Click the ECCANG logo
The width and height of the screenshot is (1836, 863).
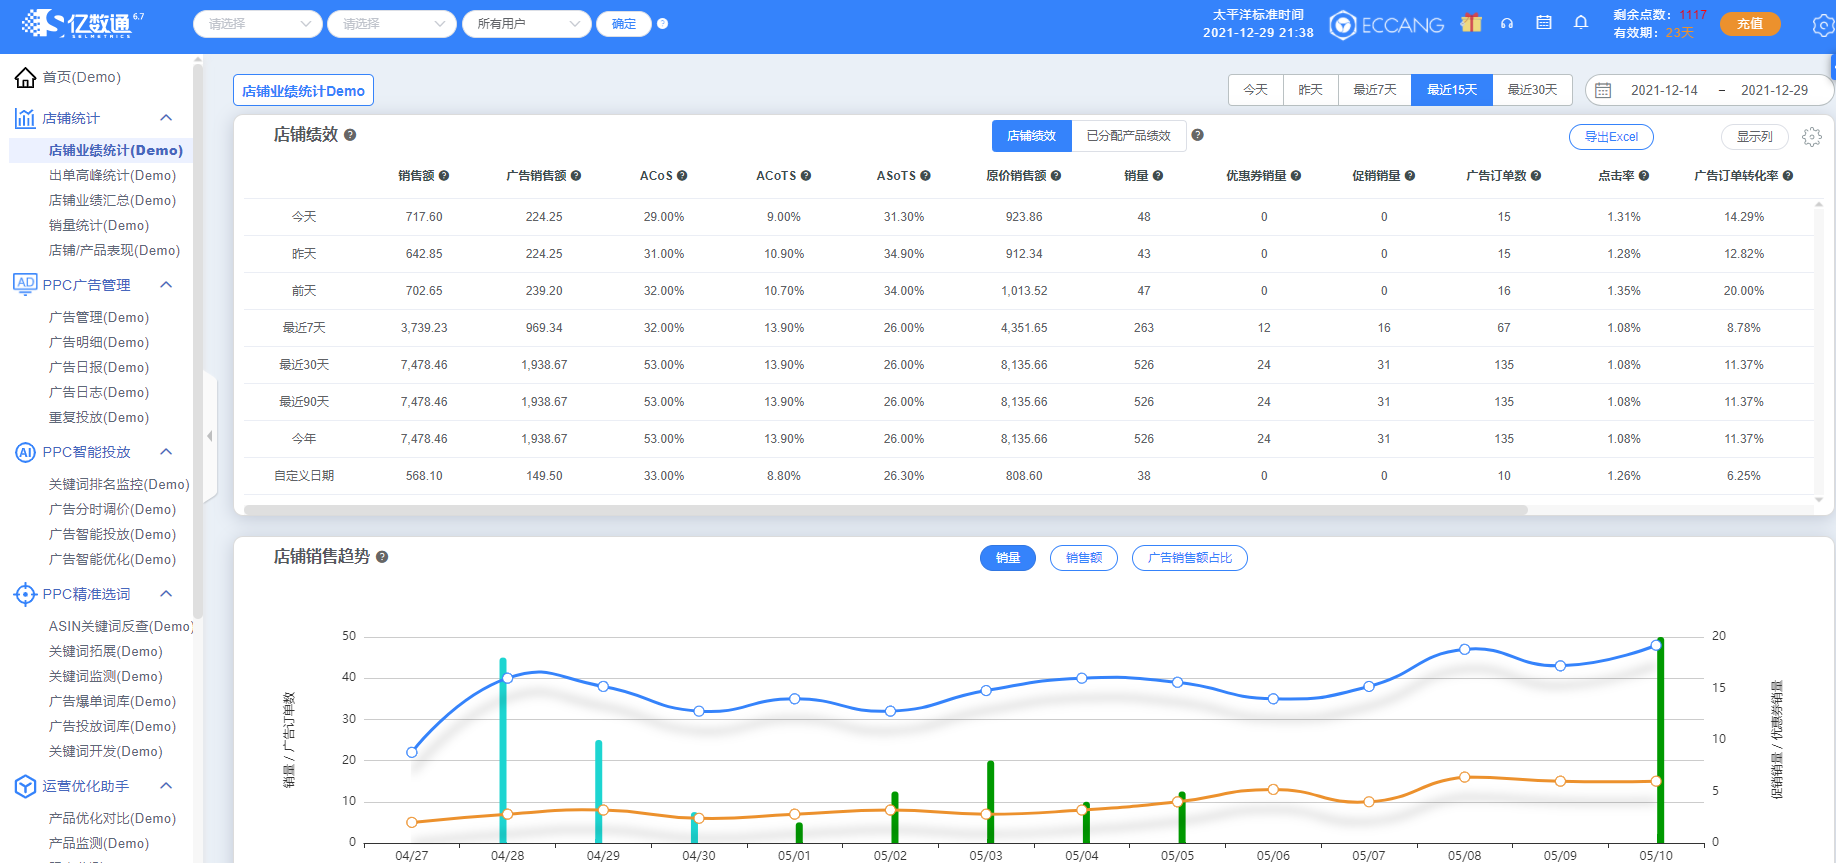point(1387,25)
